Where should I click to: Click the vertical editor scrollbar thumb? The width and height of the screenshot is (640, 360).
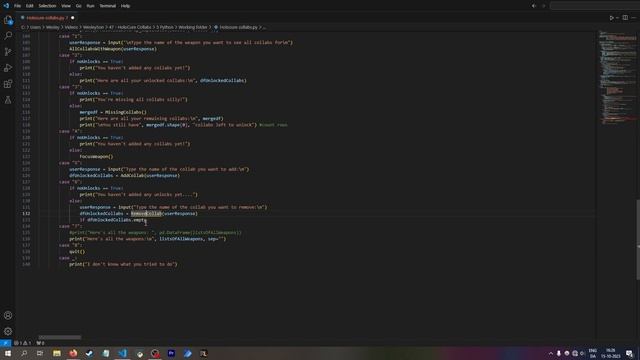click(638, 240)
